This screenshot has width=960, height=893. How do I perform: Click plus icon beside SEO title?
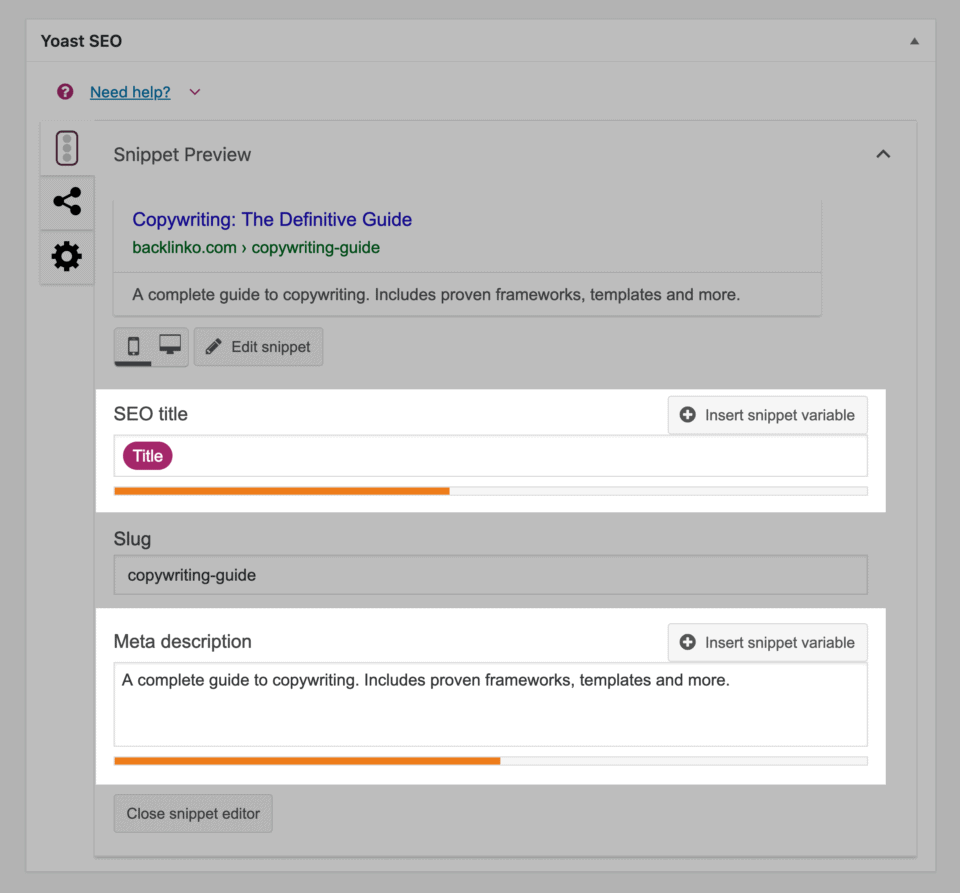tap(687, 415)
